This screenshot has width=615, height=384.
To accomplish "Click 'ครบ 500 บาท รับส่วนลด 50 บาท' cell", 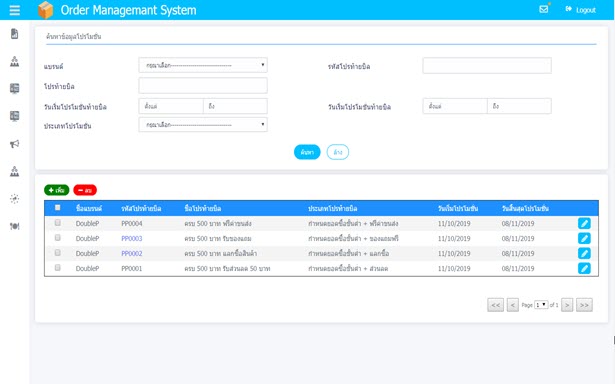I will [x=227, y=269].
